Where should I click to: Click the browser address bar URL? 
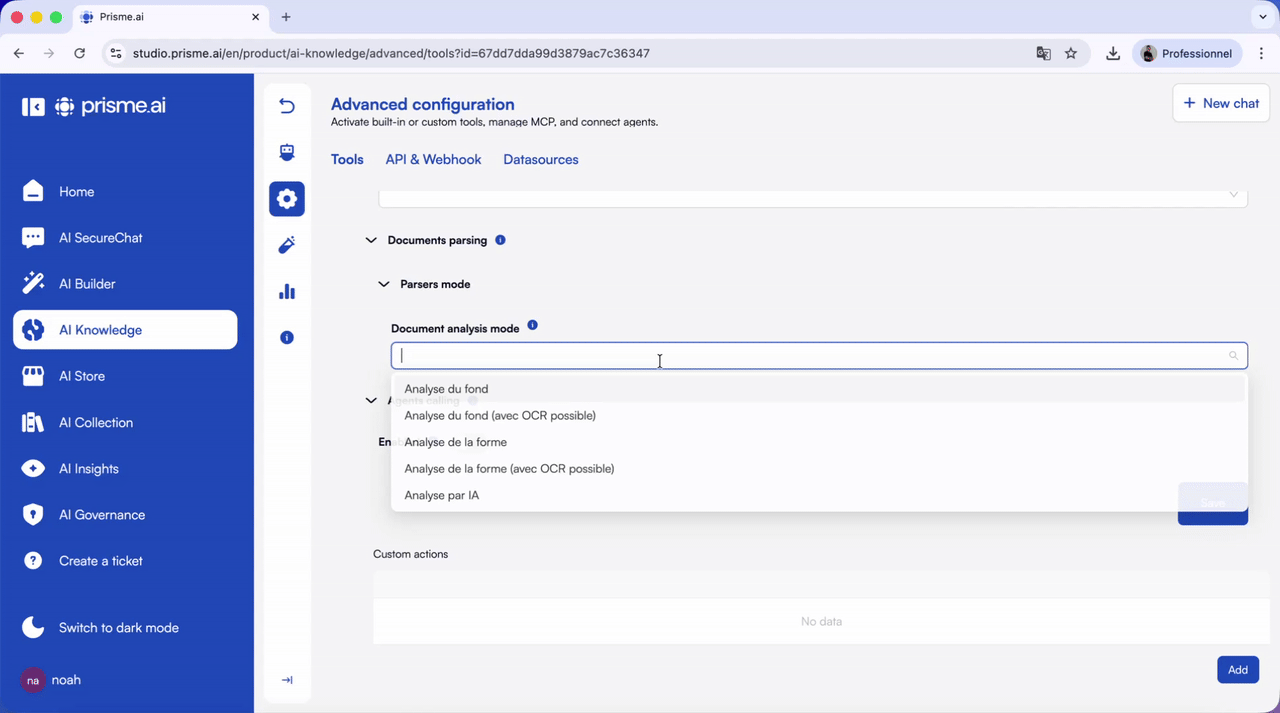tap(391, 53)
